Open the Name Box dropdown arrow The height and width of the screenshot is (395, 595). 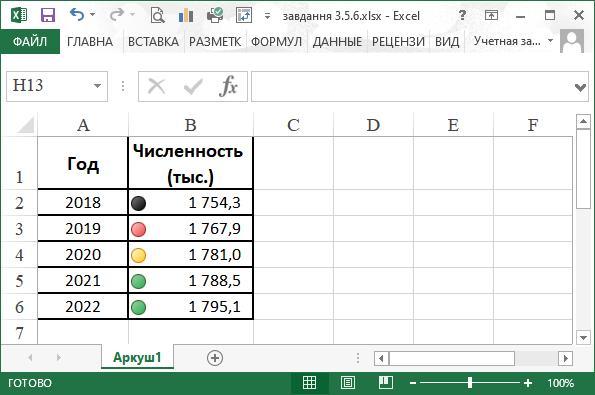coord(98,86)
